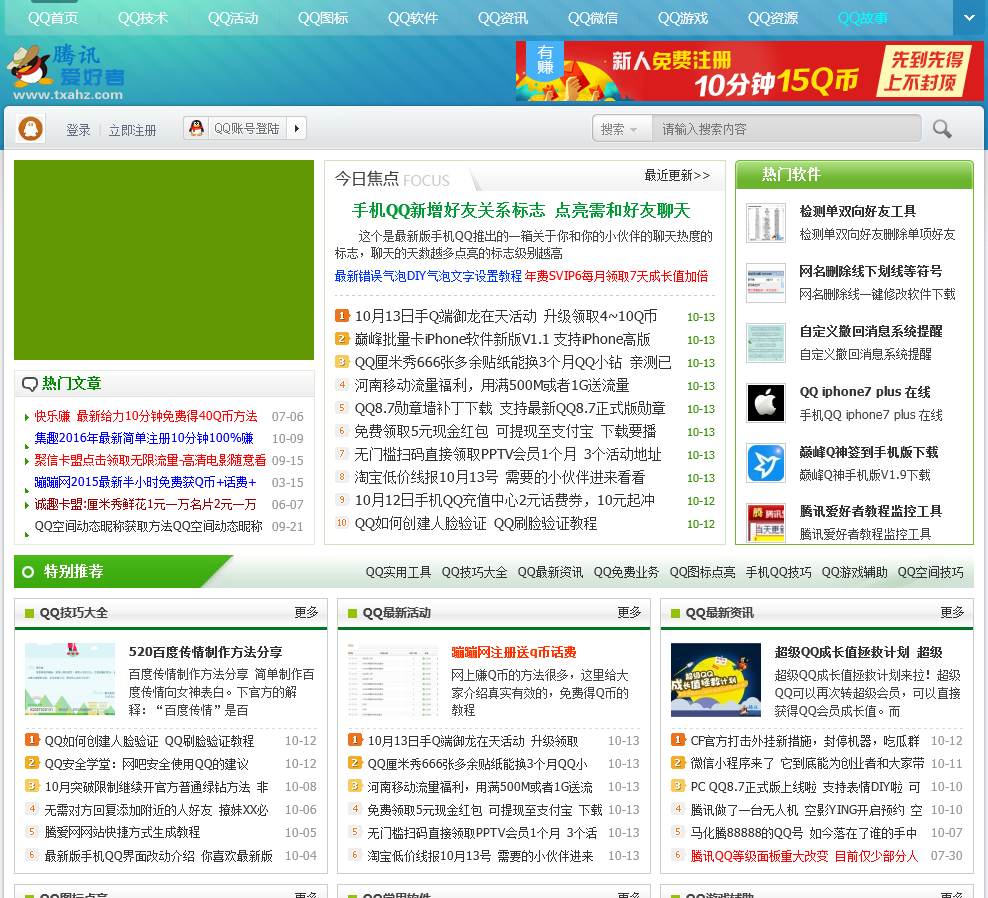Open the QQ游戏 nav item
This screenshot has width=988, height=898.
[683, 18]
